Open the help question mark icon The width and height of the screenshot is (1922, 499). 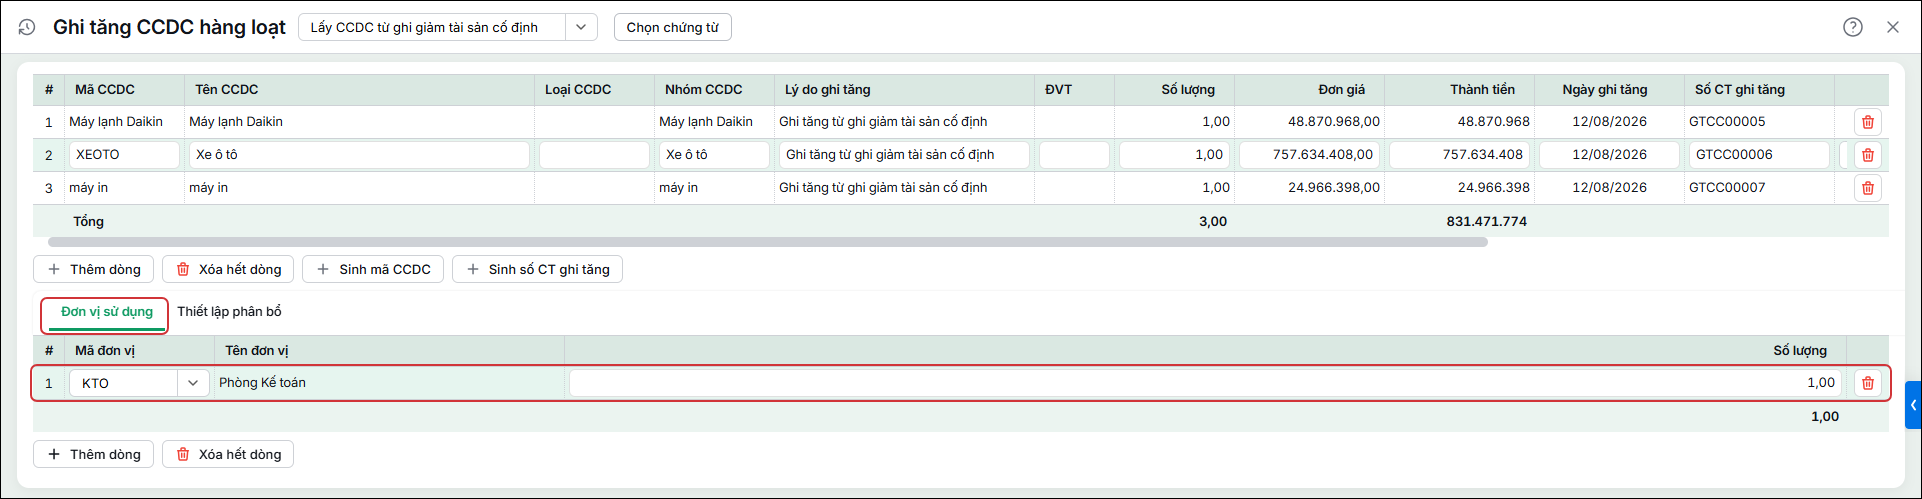pos(1853,27)
